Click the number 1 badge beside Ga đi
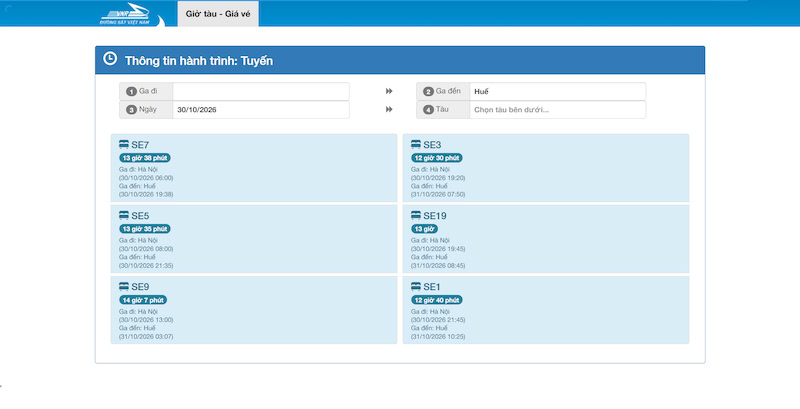The image size is (800, 409). coord(131,92)
